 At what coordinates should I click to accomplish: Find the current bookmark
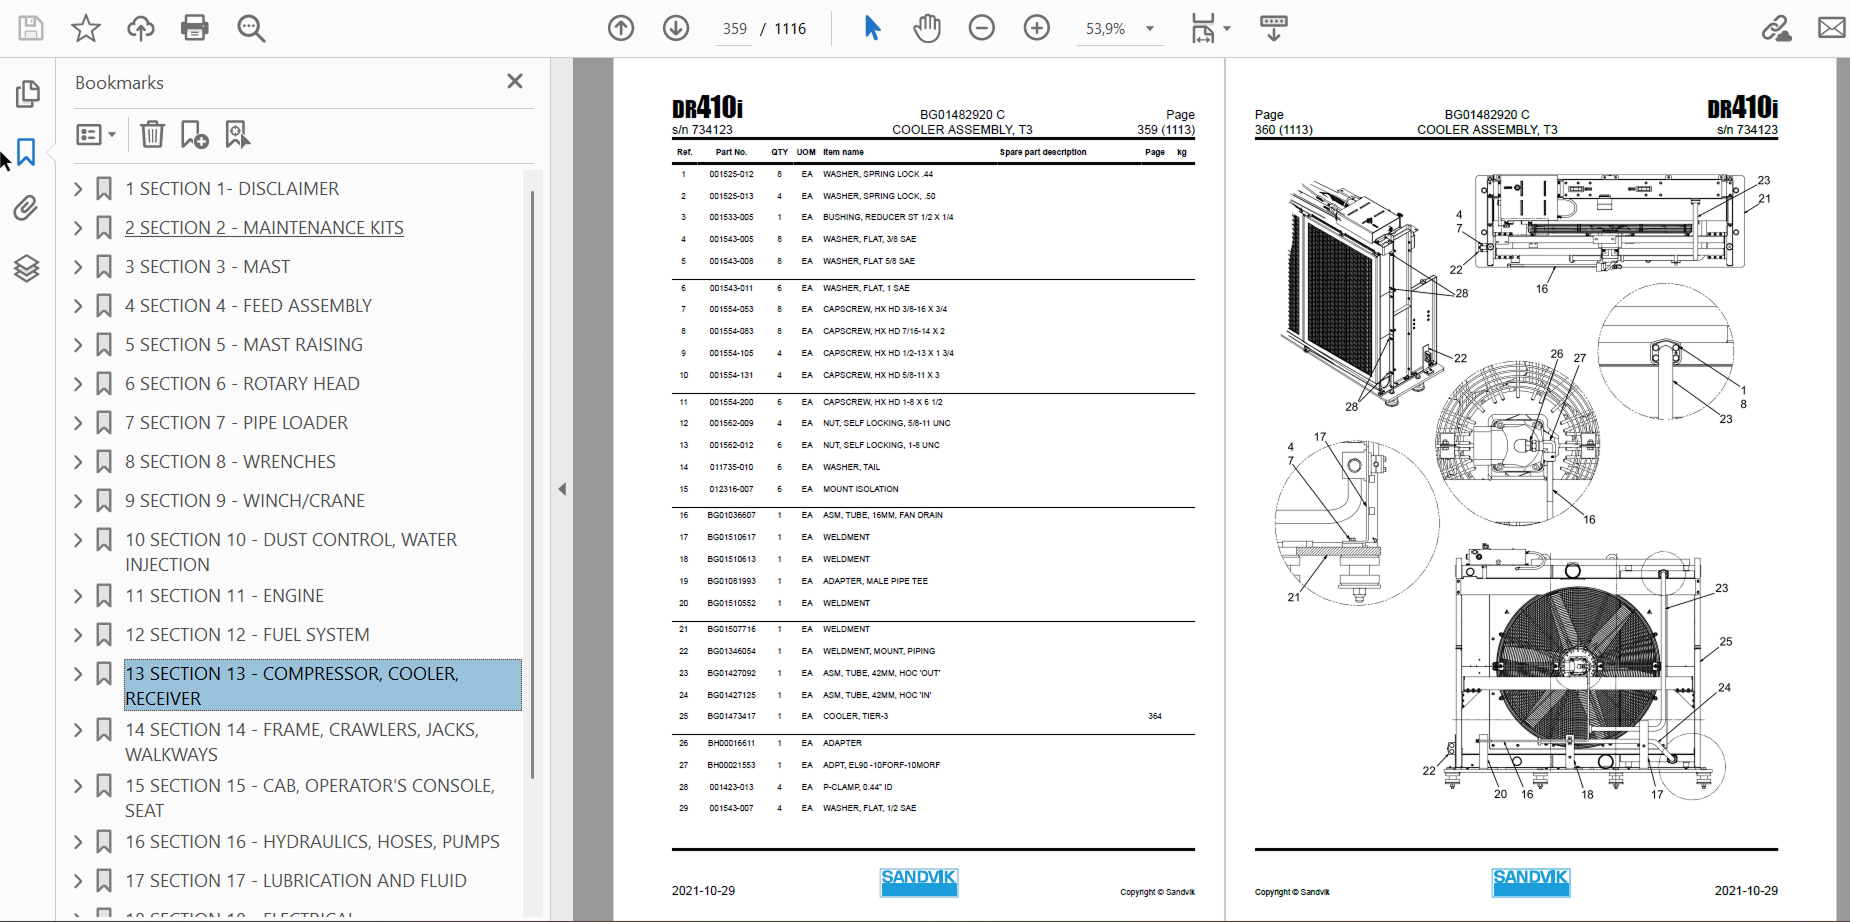(x=237, y=134)
